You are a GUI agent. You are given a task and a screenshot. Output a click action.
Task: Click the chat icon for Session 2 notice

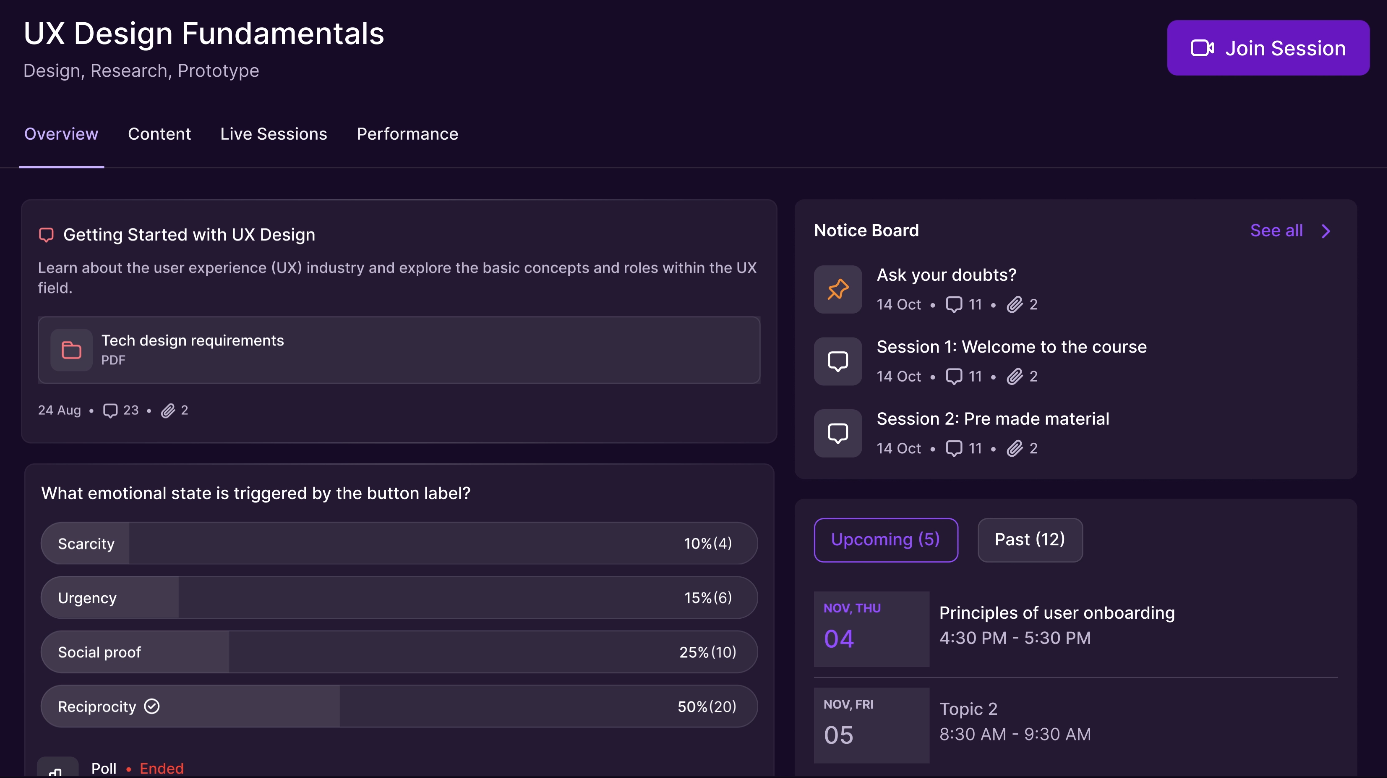(838, 434)
